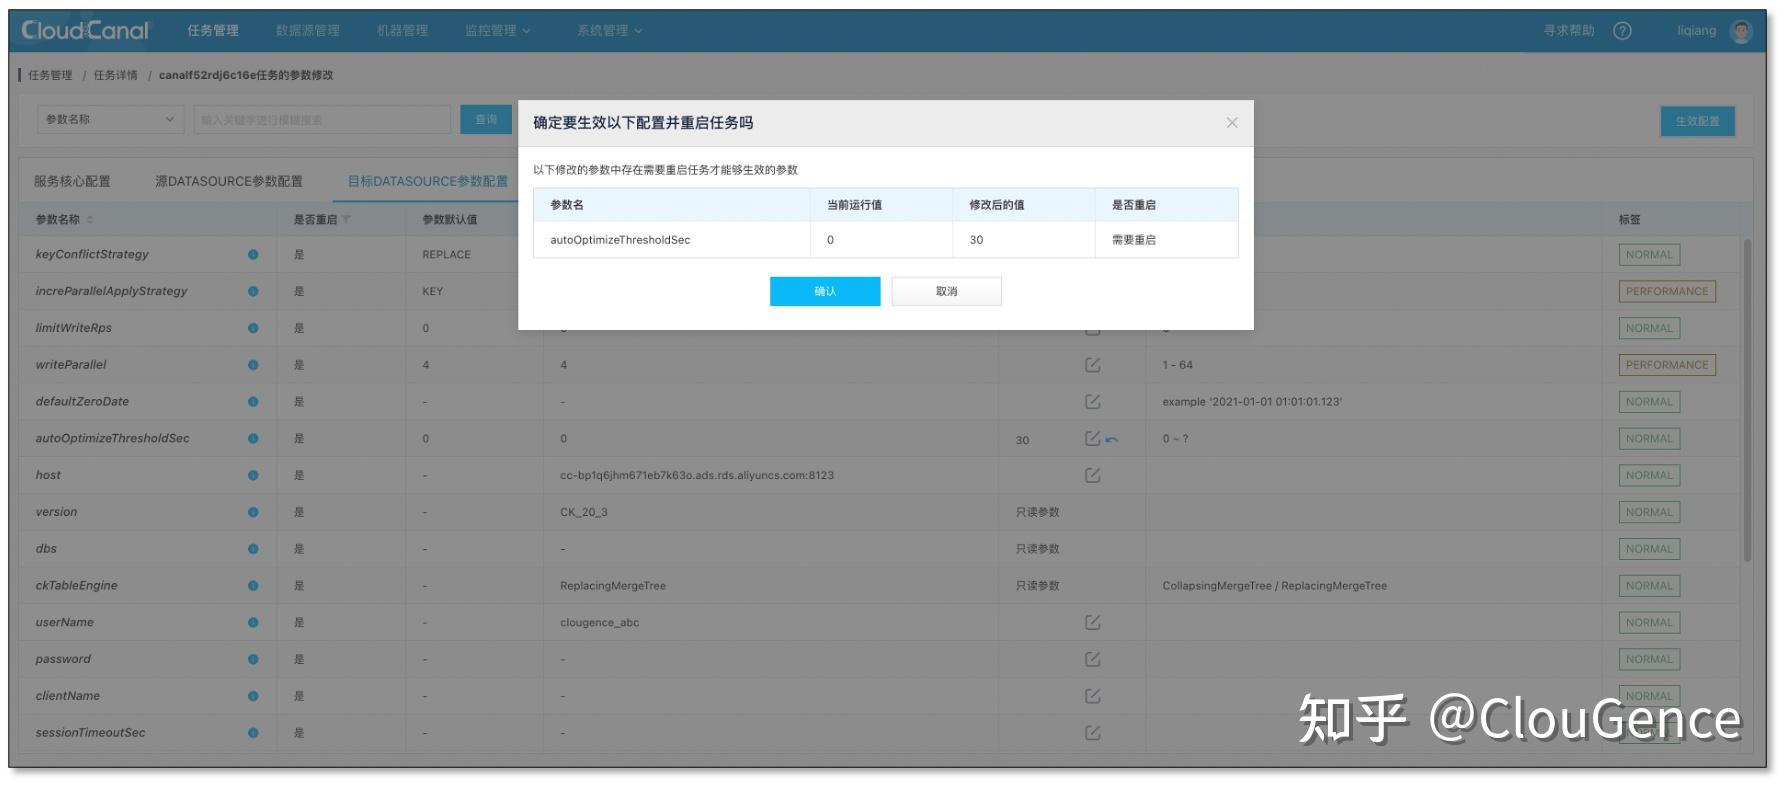Switch to 服务核心配置 tab

click(x=72, y=181)
